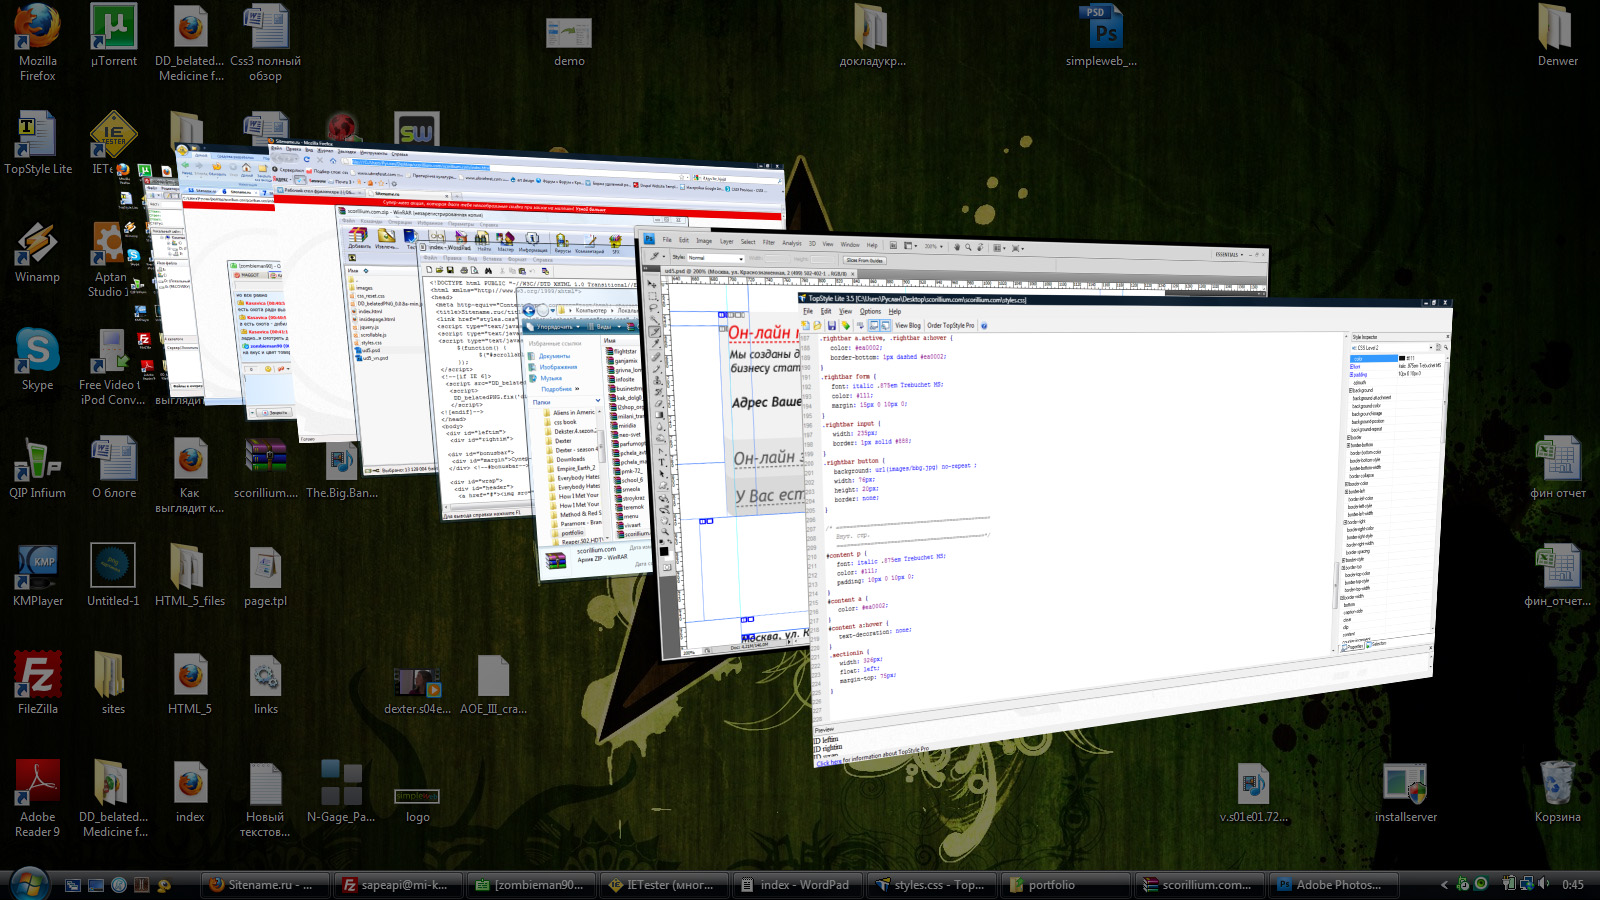Expand the padding property in Style Inspector

coord(1351,374)
